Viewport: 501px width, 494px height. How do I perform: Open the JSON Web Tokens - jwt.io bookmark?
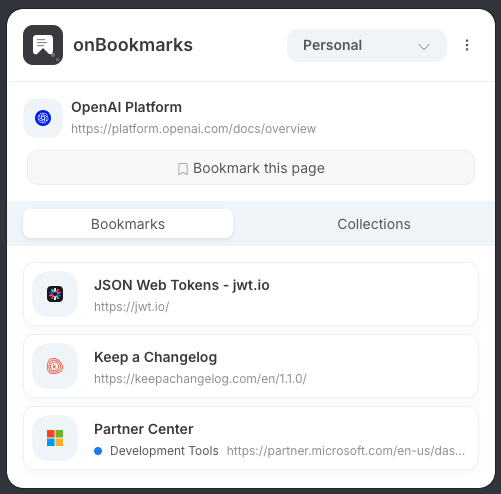click(x=251, y=294)
